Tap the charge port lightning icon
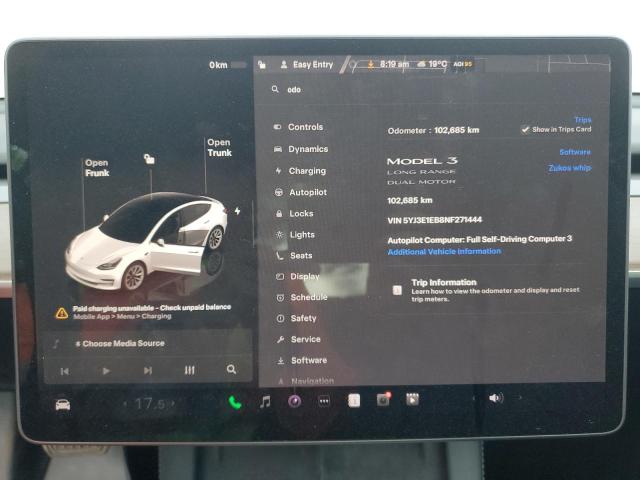This screenshot has height=480, width=640. [x=238, y=211]
